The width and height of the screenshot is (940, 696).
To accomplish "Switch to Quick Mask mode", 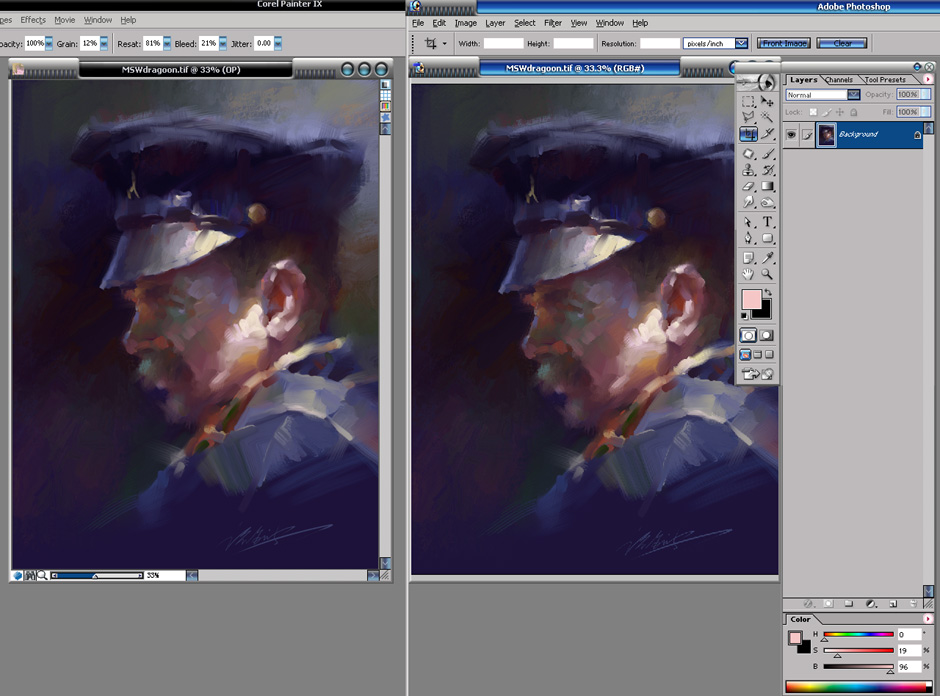I will pos(767,336).
